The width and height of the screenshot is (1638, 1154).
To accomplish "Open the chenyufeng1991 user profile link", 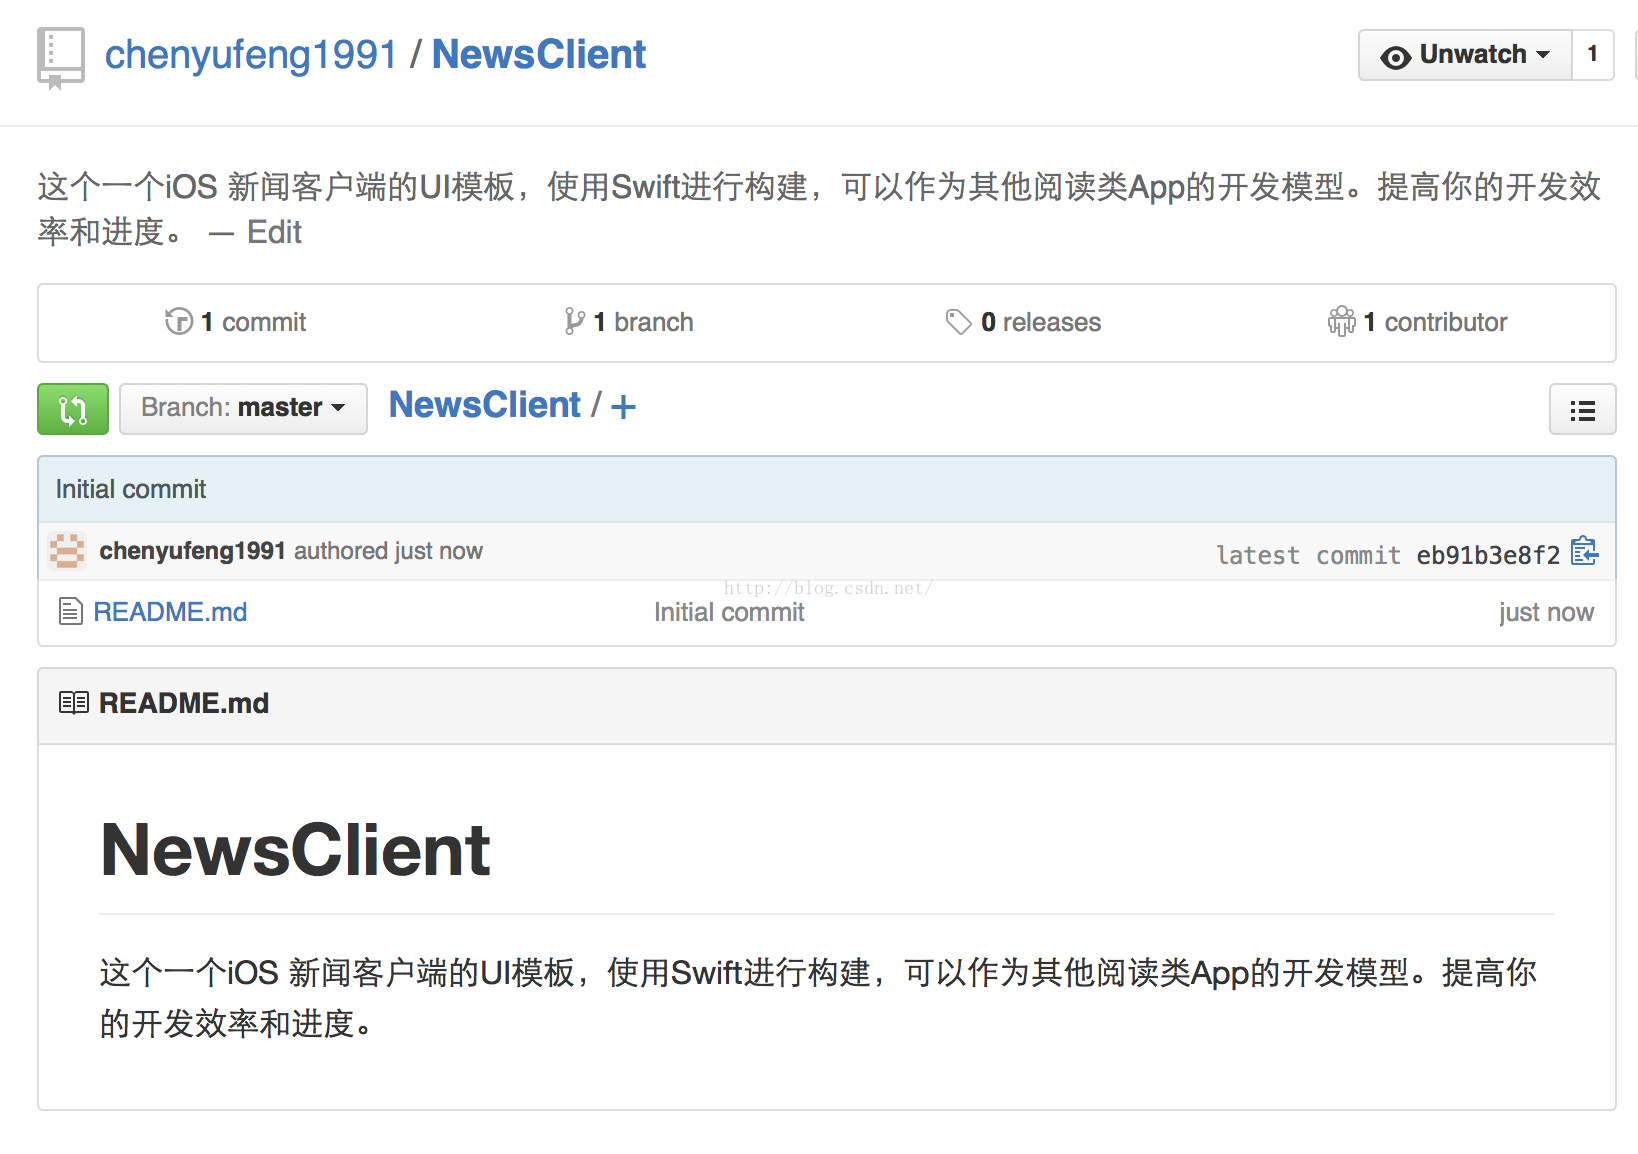I will click(251, 55).
